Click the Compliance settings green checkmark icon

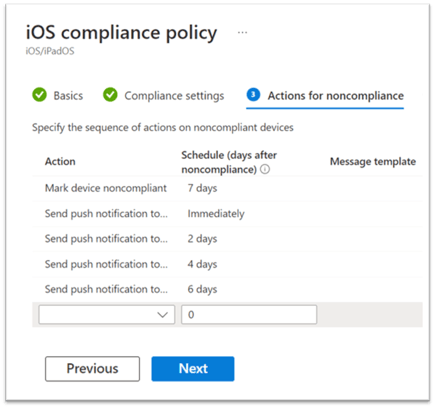pos(110,95)
